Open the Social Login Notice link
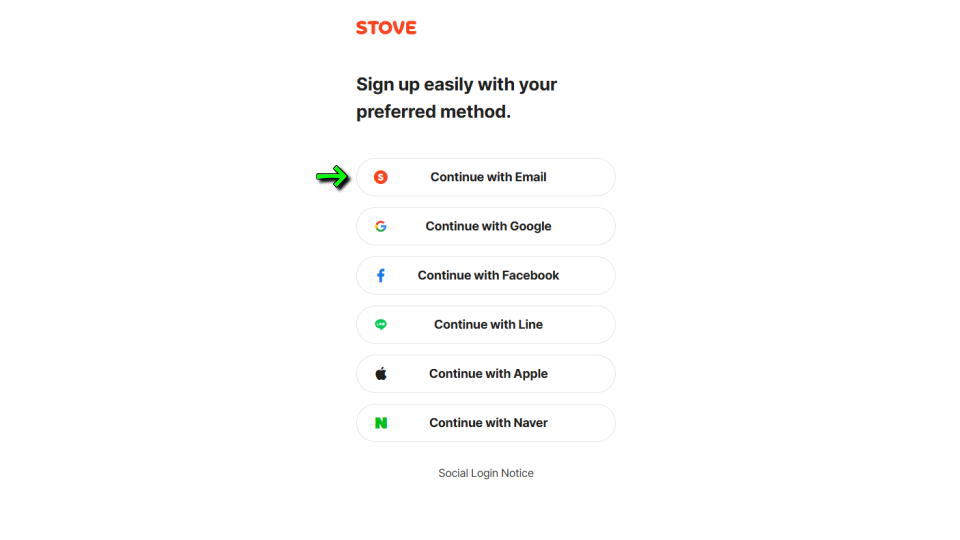Image resolution: width=960 pixels, height=540 pixels. point(486,473)
